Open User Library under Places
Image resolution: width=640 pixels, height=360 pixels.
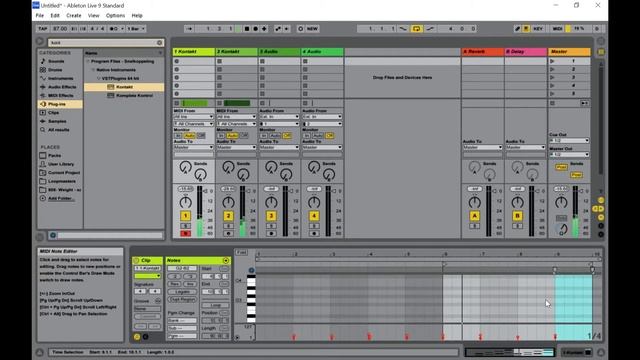pos(61,164)
